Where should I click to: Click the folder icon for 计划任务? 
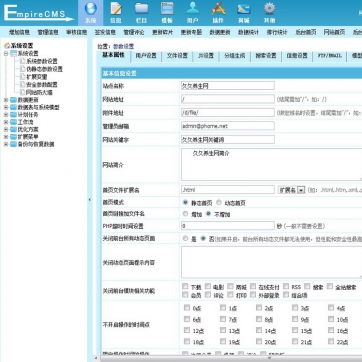pos(13,115)
